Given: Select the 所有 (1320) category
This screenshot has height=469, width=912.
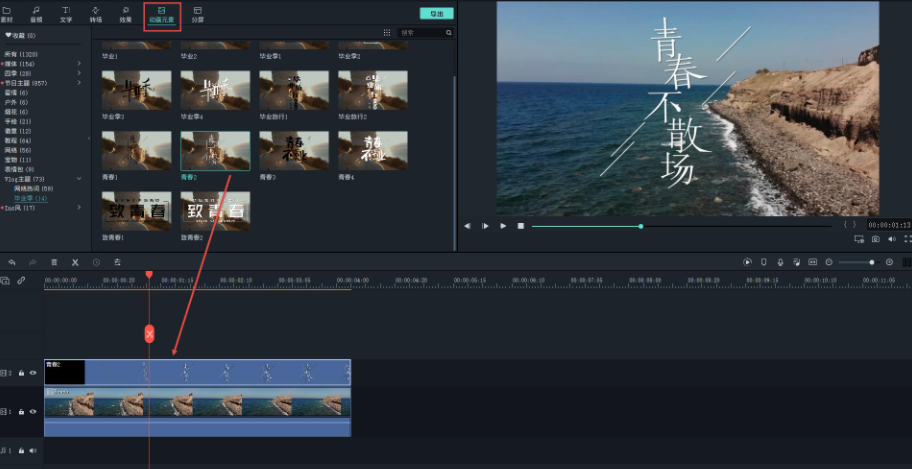Looking at the screenshot, I should coord(19,54).
